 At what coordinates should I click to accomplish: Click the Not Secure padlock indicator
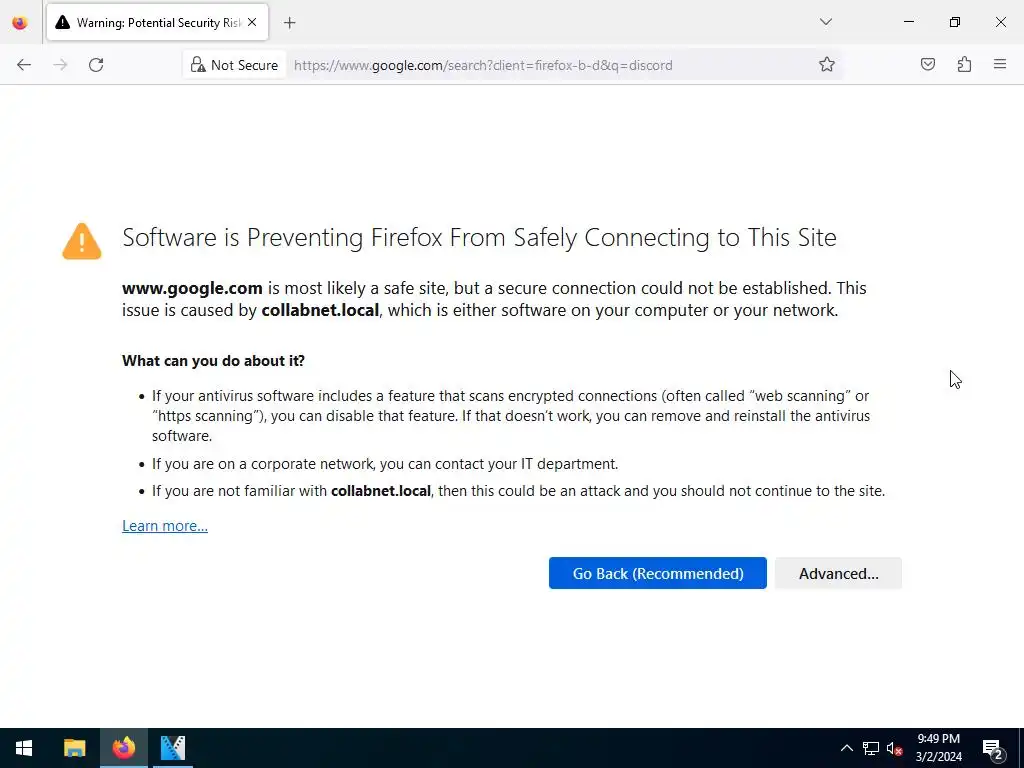point(234,65)
